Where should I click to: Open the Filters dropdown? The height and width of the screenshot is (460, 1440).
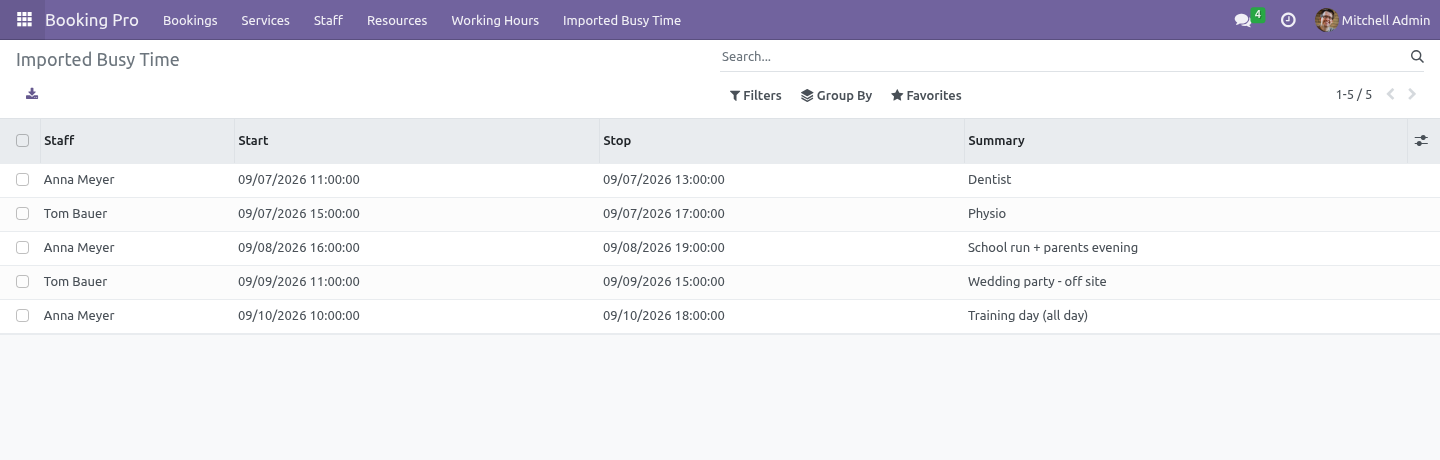756,96
